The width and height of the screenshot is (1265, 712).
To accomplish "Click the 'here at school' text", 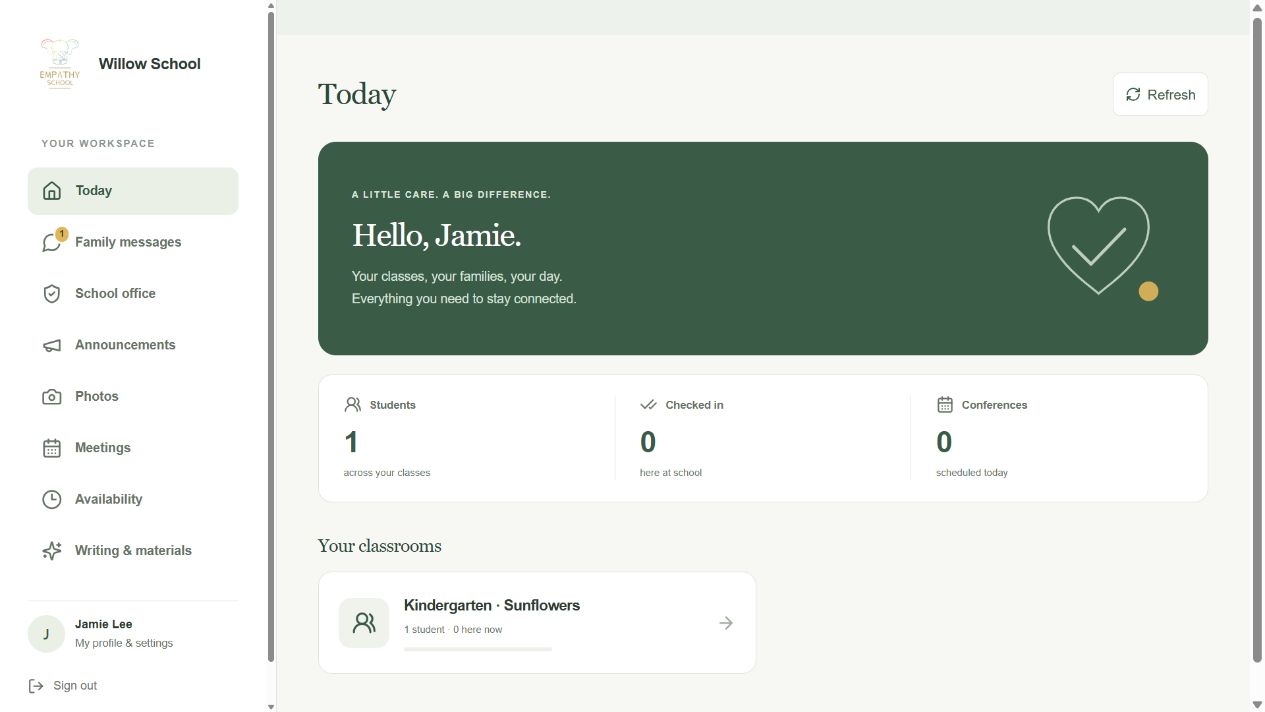I will pyautogui.click(x=671, y=473).
